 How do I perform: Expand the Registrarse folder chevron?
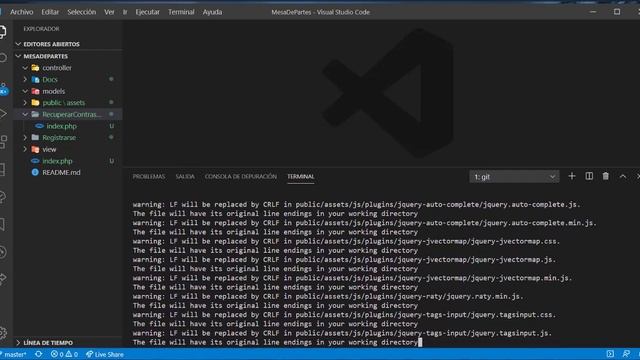(x=25, y=138)
